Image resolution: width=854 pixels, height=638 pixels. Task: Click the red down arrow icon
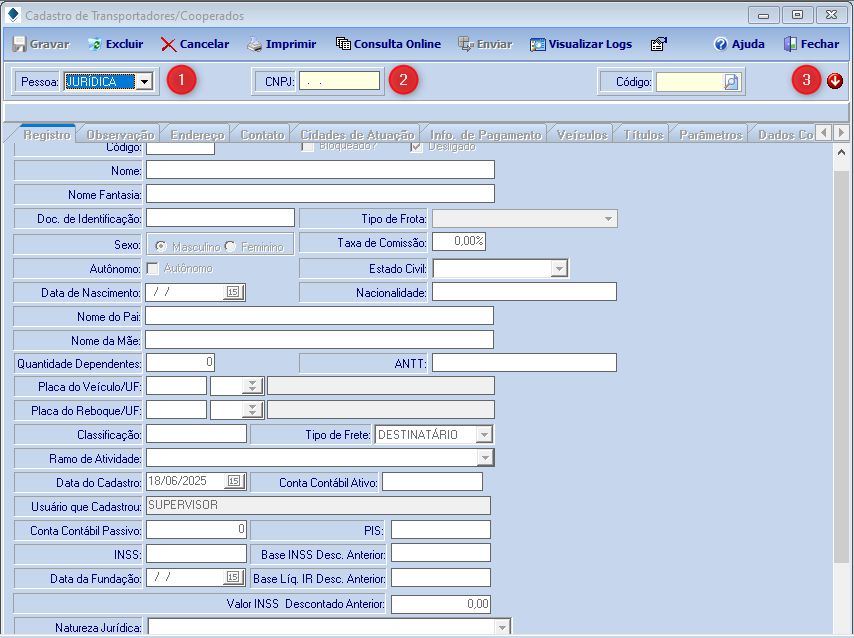pyautogui.click(x=835, y=81)
